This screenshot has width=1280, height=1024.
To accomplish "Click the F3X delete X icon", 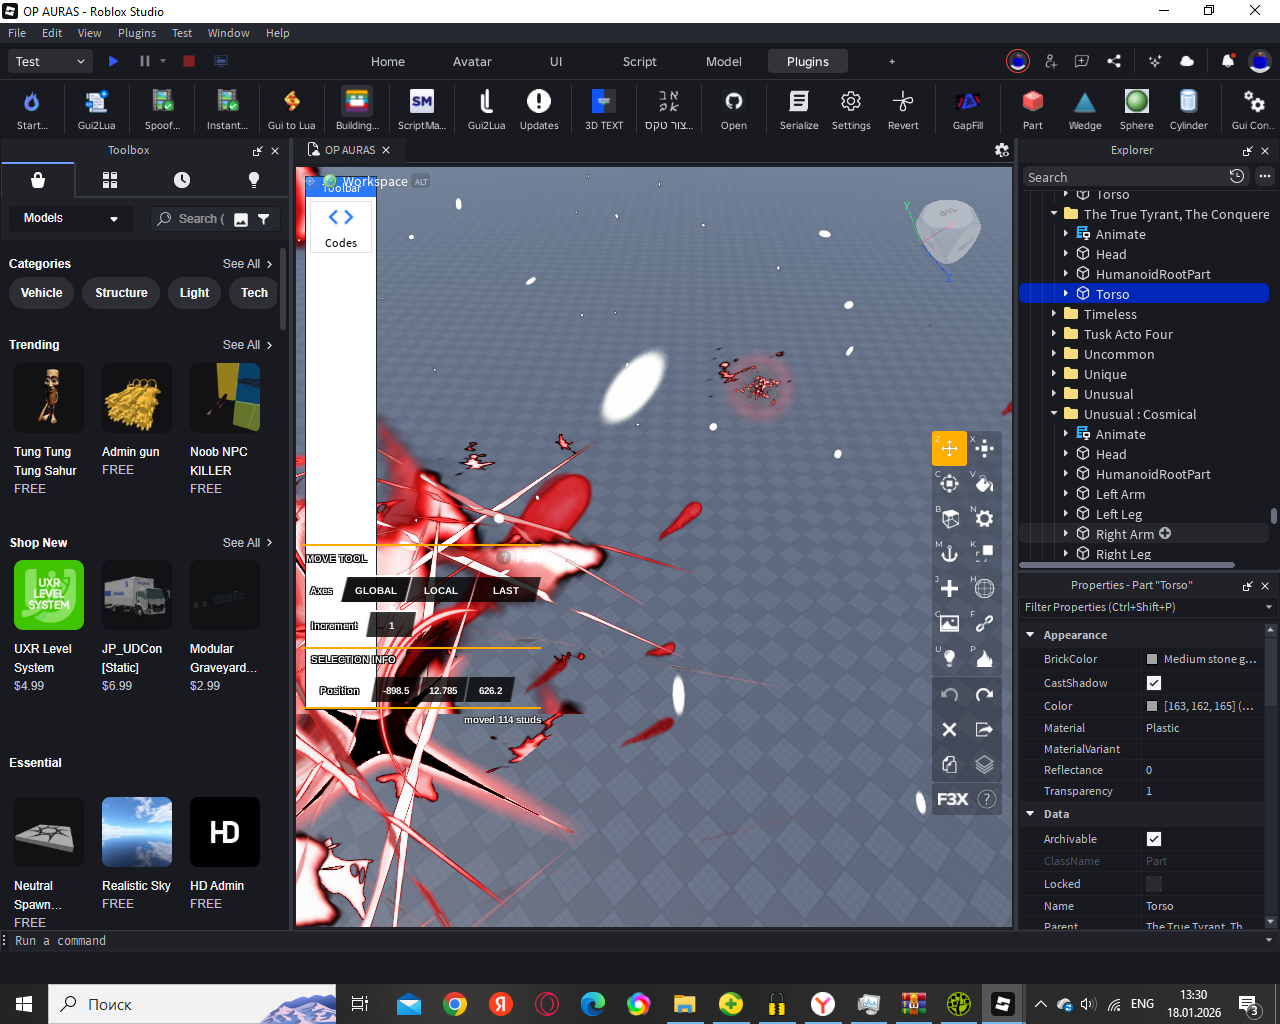I will [949, 729].
